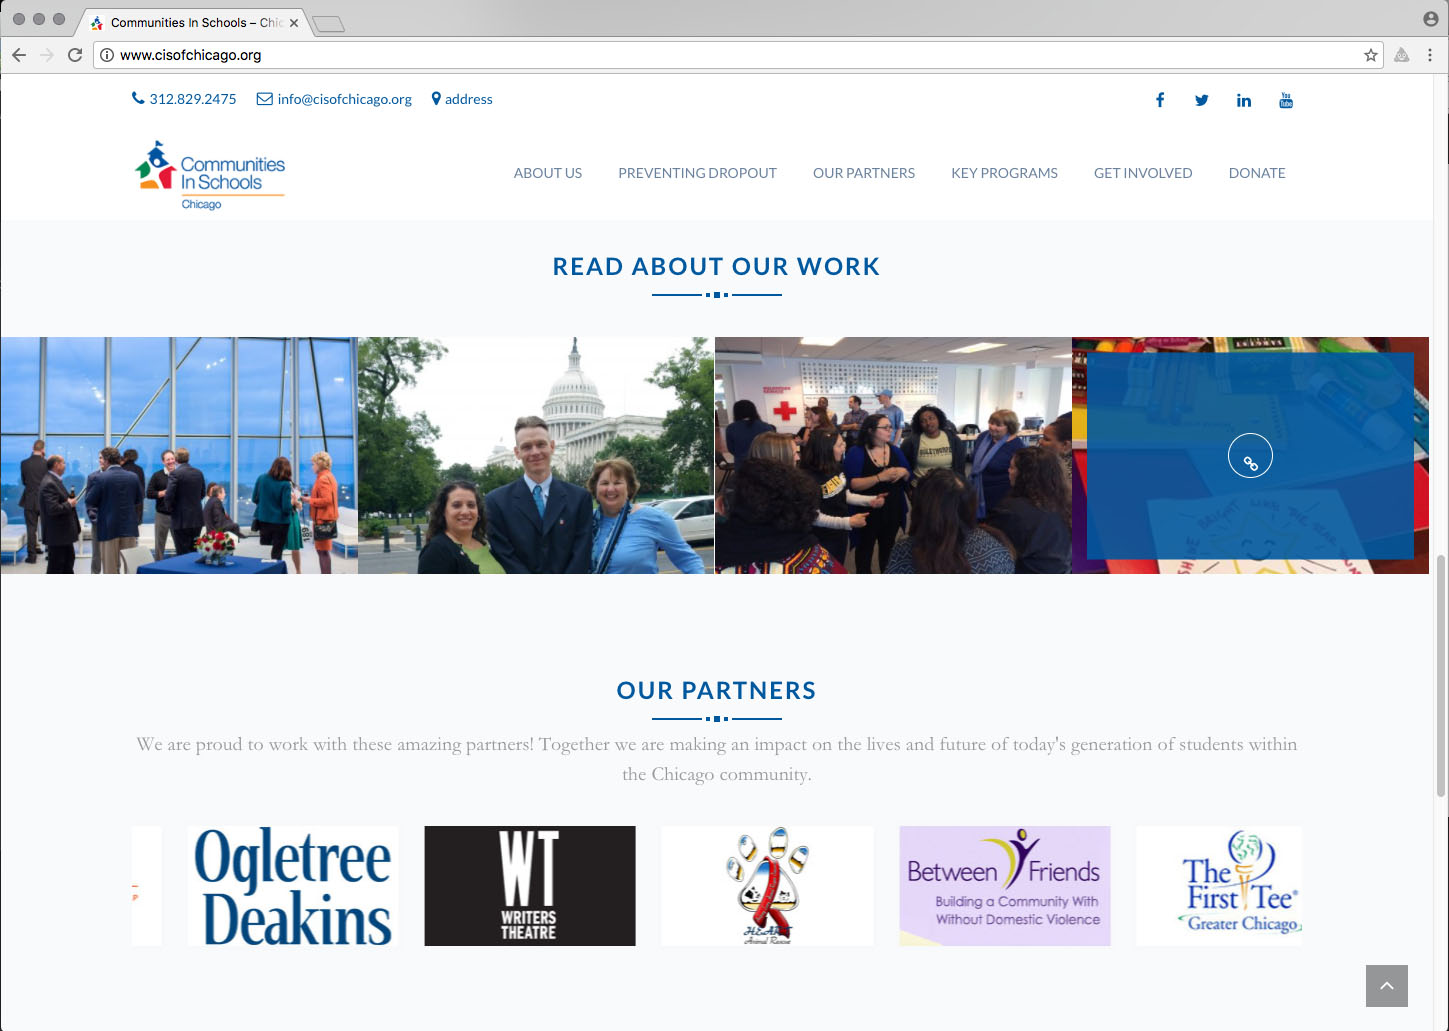The width and height of the screenshot is (1449, 1031).
Task: Open the Preventing Dropout menu
Action: pos(697,173)
